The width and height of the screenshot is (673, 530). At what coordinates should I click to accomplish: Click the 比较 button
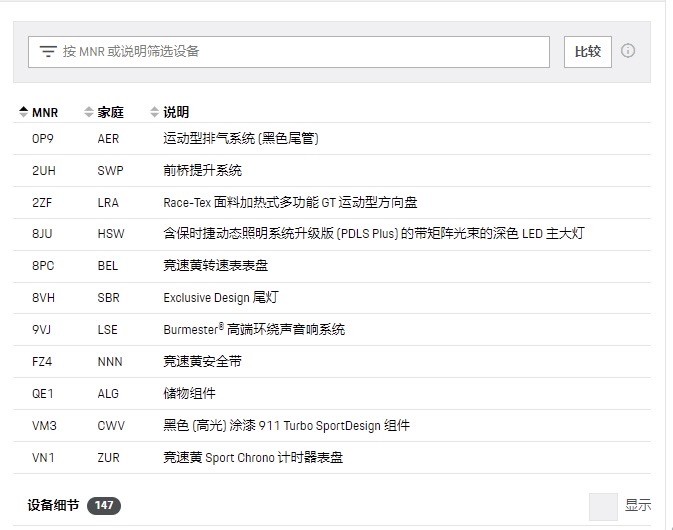point(588,52)
